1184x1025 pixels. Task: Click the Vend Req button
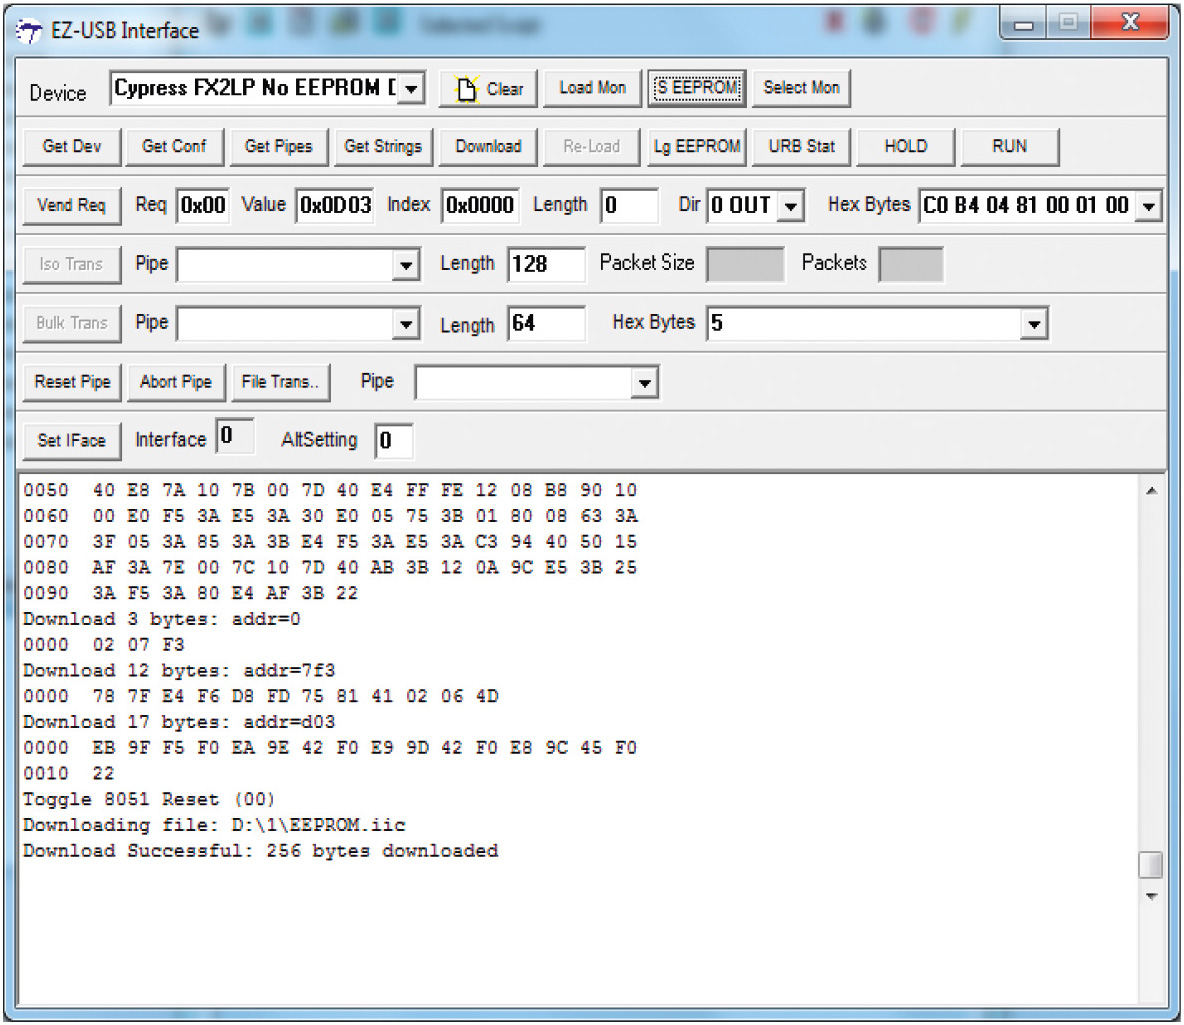click(x=71, y=206)
